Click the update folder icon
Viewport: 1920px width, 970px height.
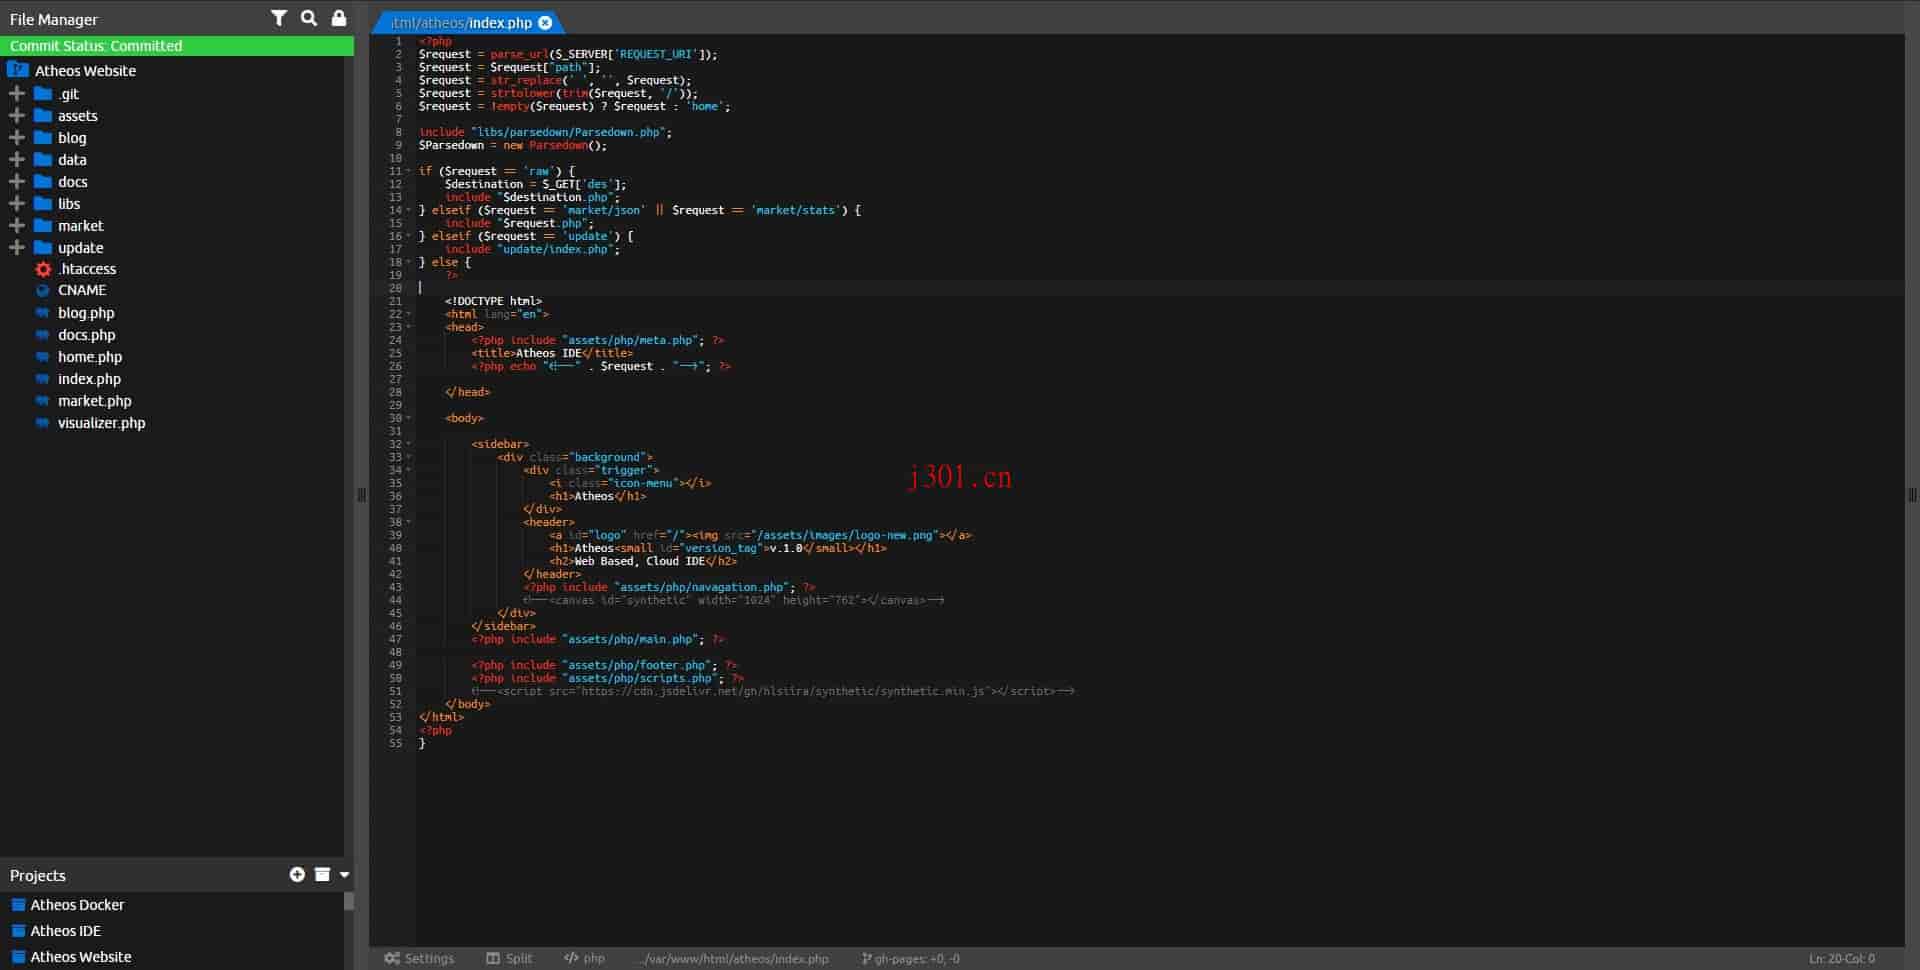tap(43, 248)
